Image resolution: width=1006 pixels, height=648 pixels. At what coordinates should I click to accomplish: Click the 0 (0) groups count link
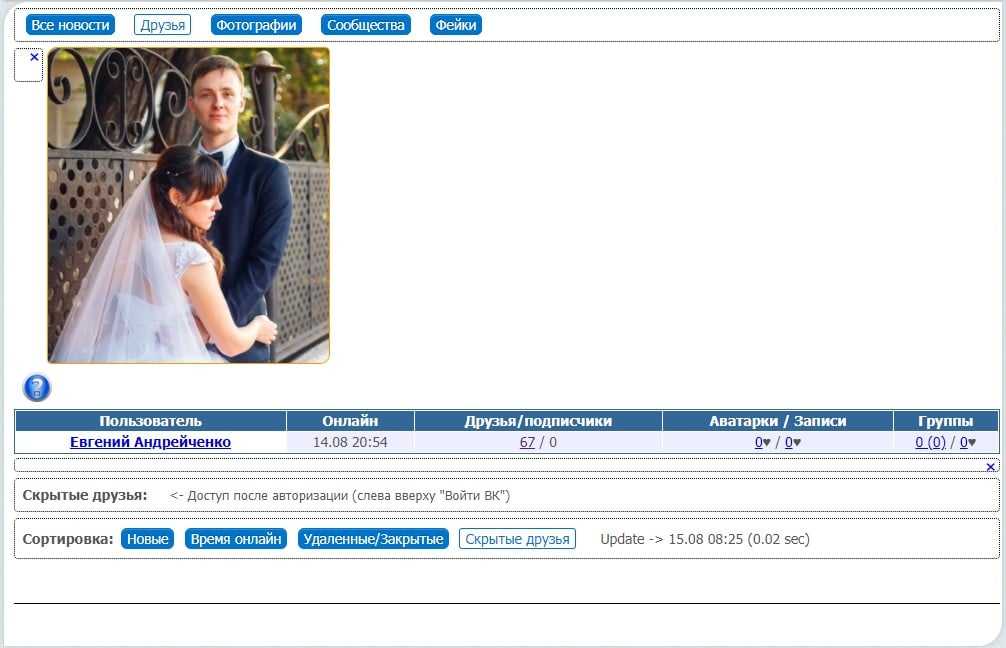pyautogui.click(x=930, y=442)
